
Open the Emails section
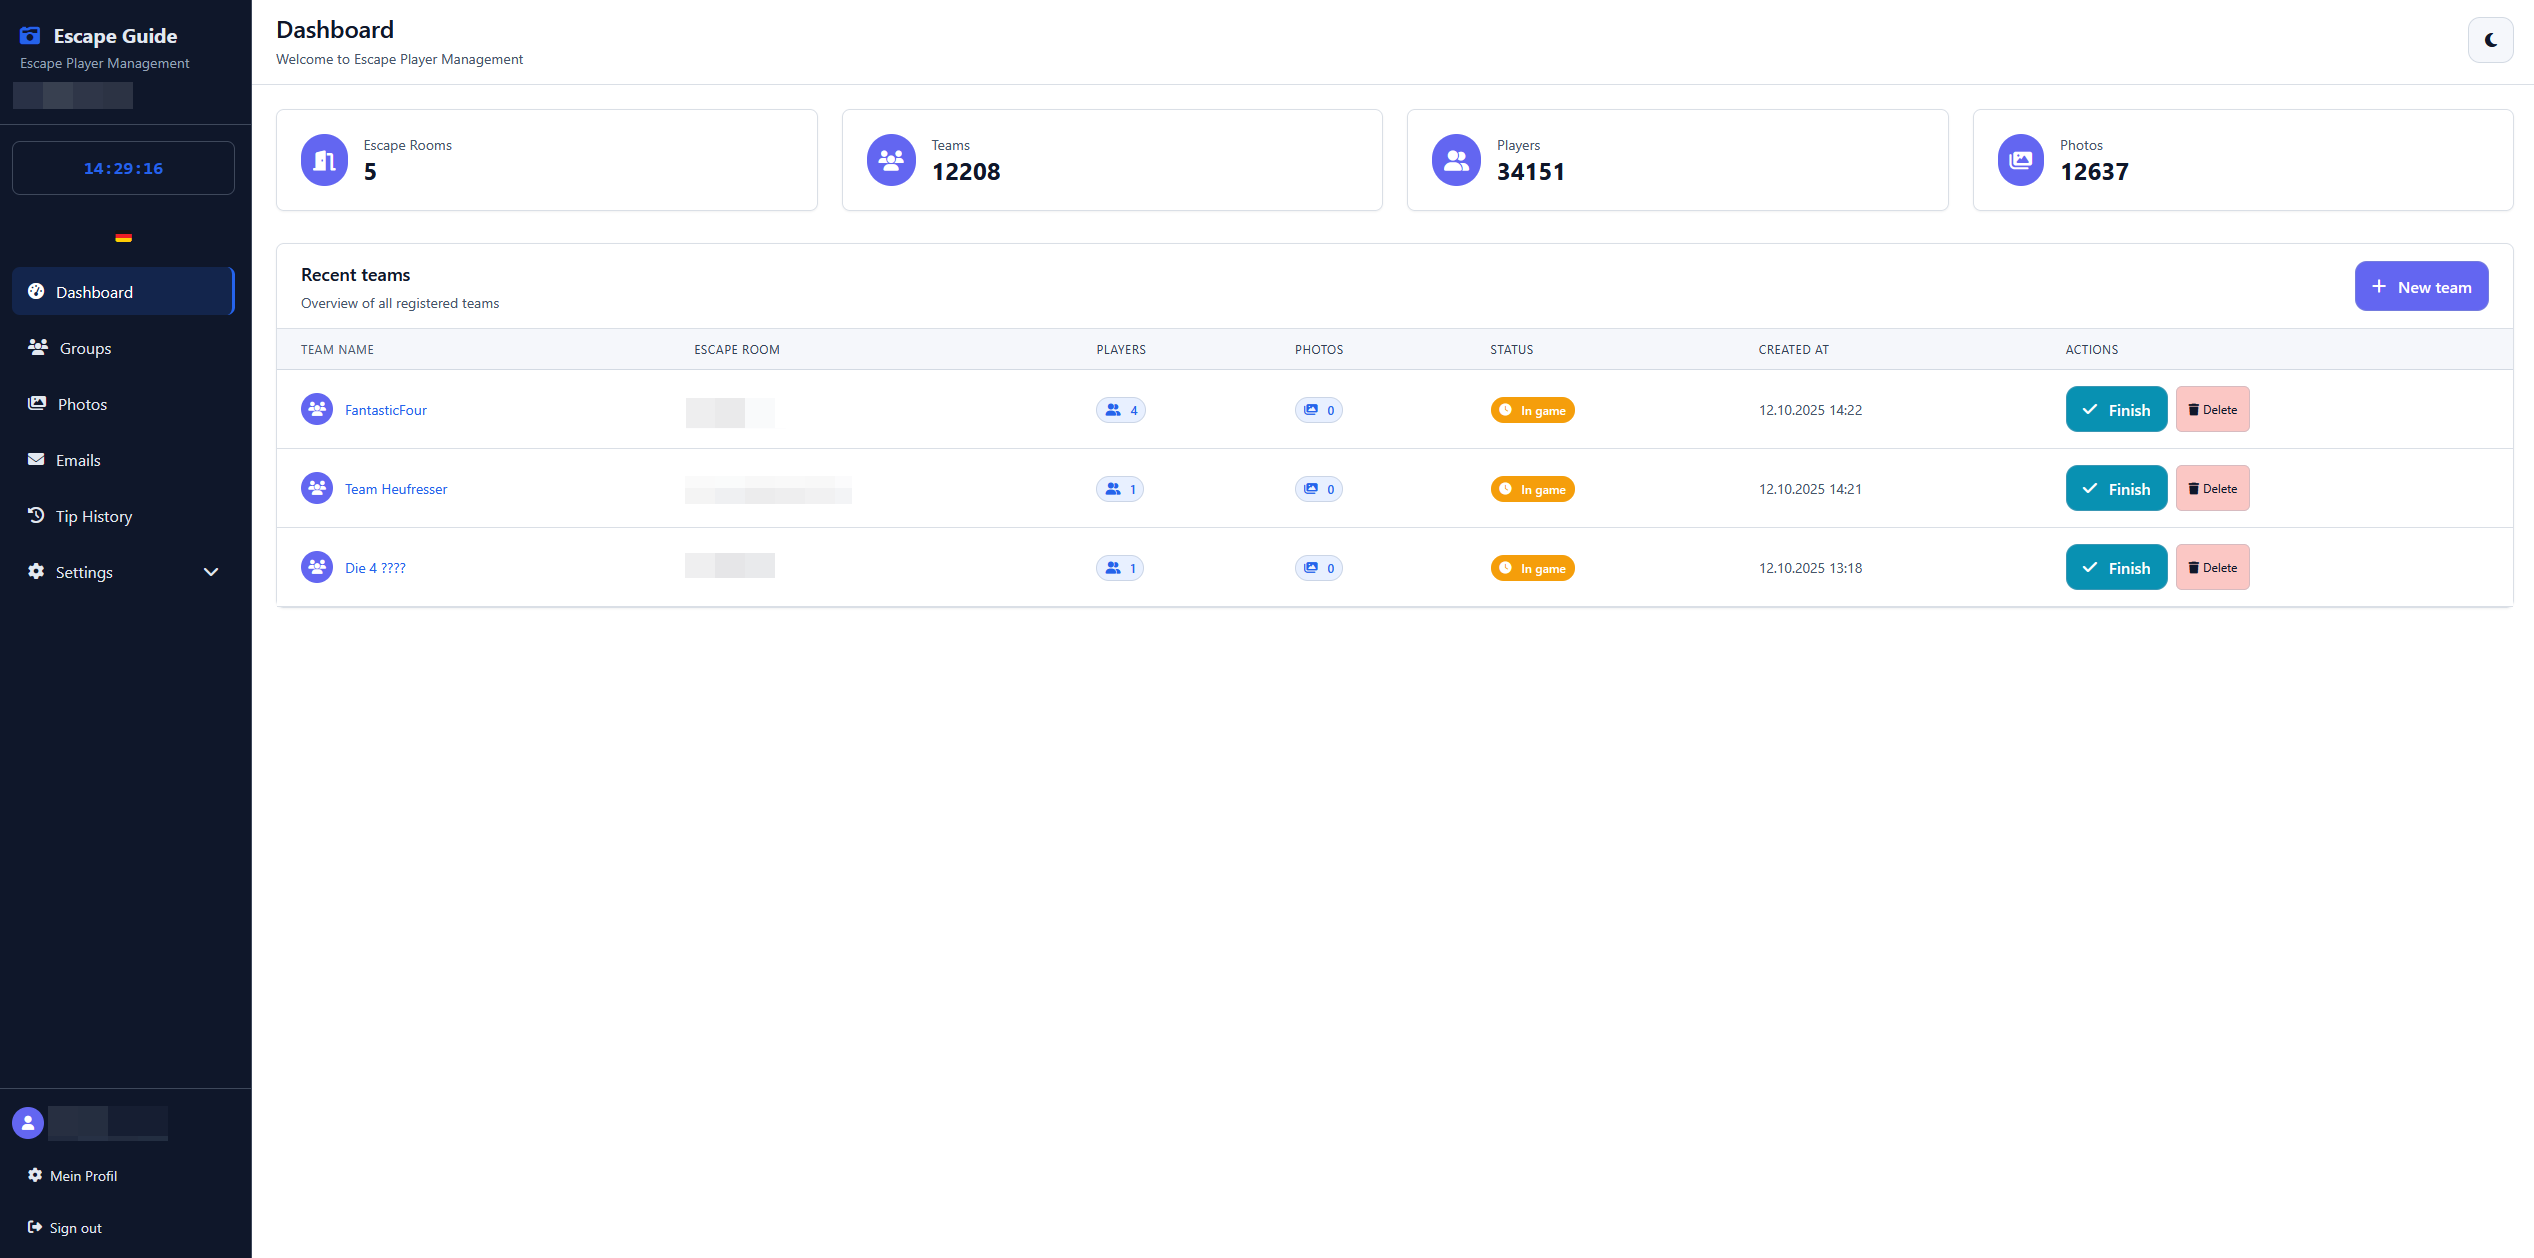77,460
